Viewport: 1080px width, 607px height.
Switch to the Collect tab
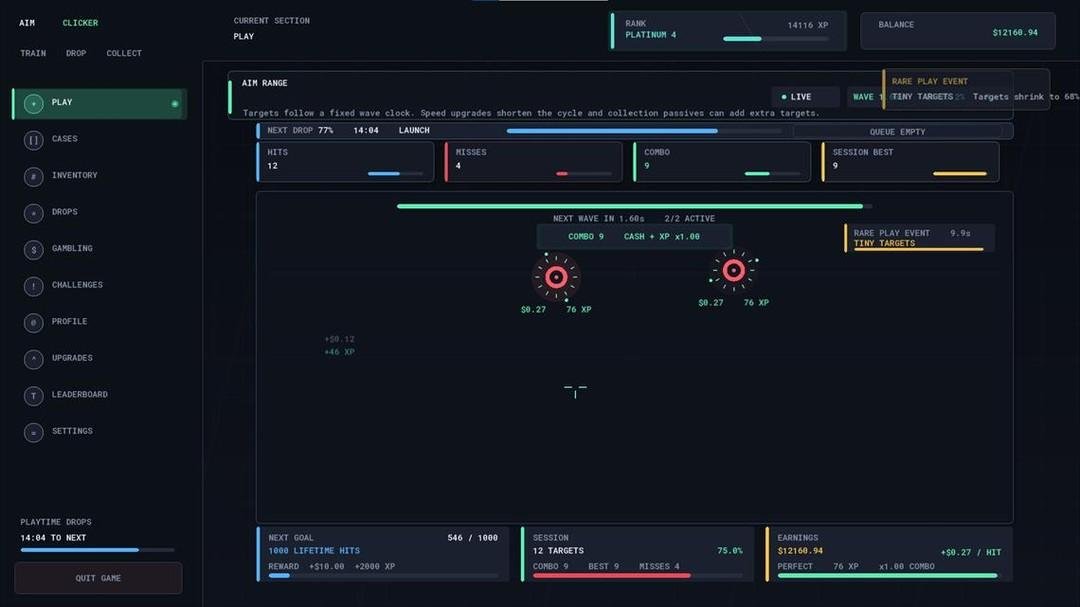click(124, 53)
